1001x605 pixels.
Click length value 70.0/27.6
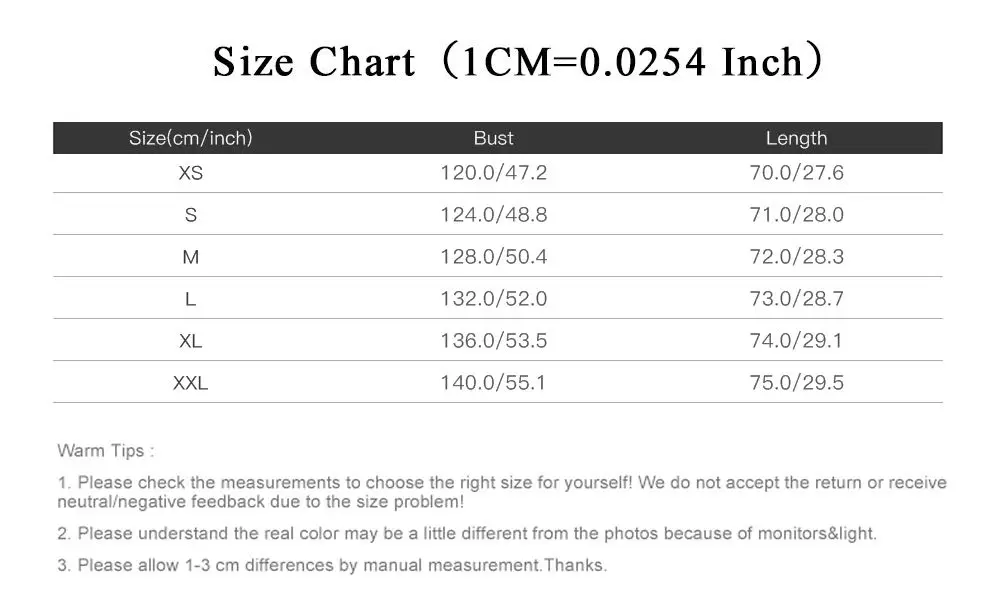pos(797,173)
